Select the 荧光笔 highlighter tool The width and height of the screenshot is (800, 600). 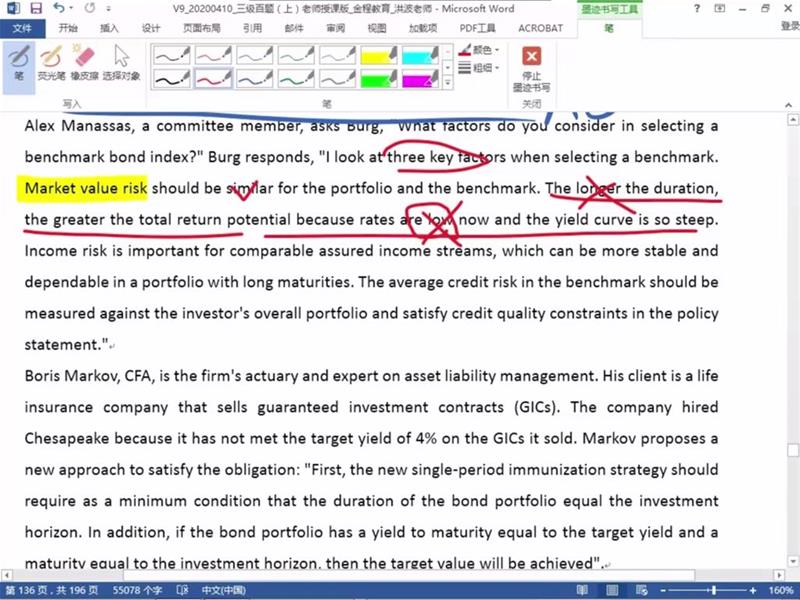click(52, 63)
